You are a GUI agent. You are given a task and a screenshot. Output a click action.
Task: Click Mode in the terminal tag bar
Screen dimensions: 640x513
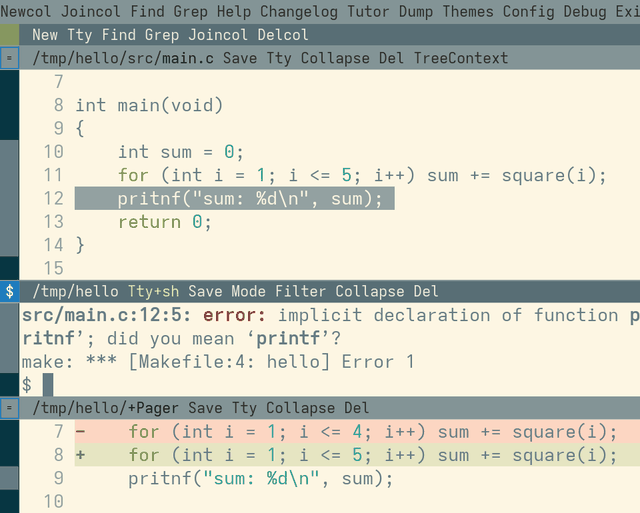click(x=249, y=291)
